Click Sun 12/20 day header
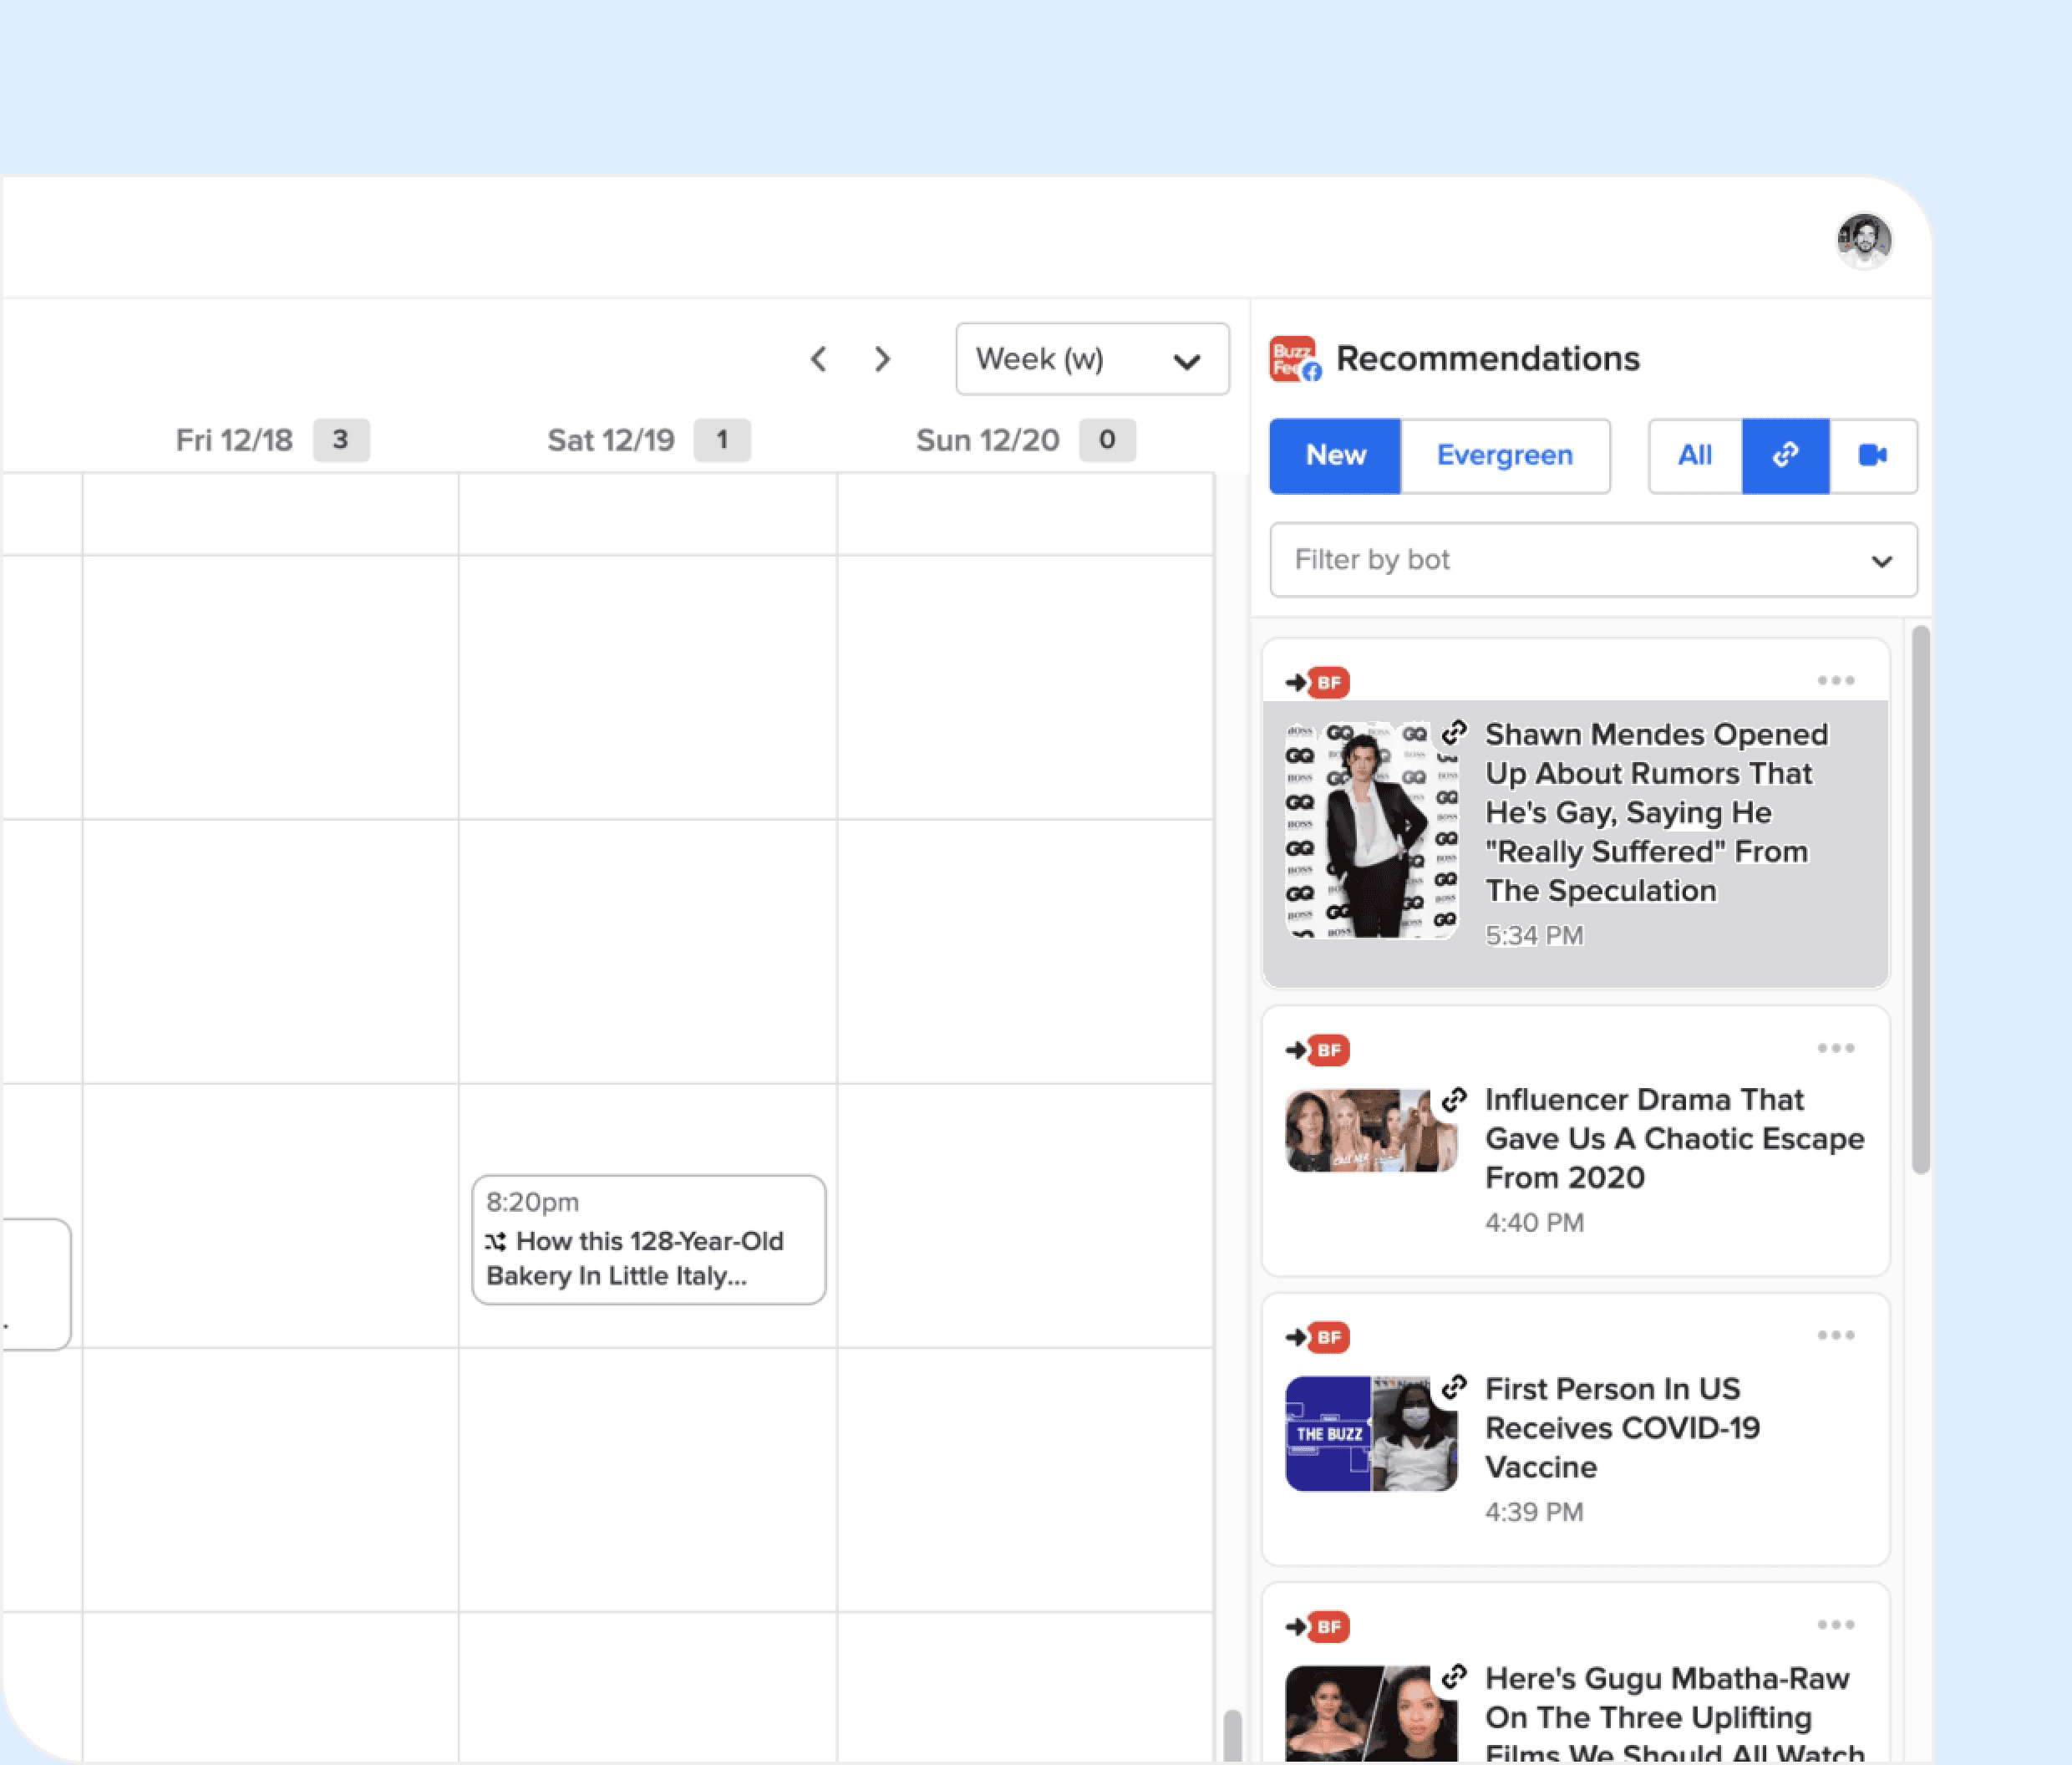This screenshot has width=2072, height=1765. click(x=987, y=440)
